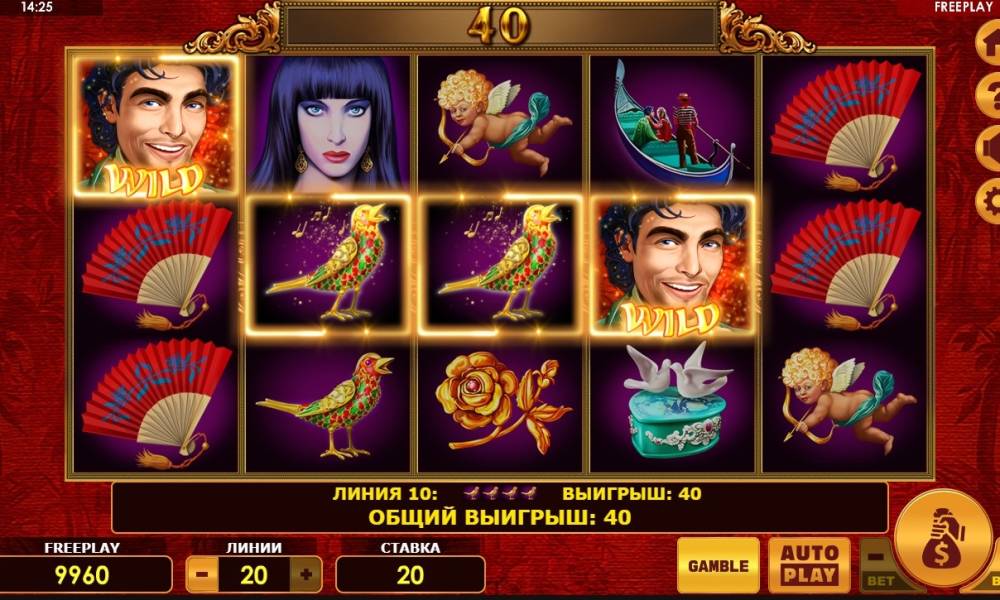1000x600 pixels.
Task: Increase lines with the plus button
Action: [305, 574]
